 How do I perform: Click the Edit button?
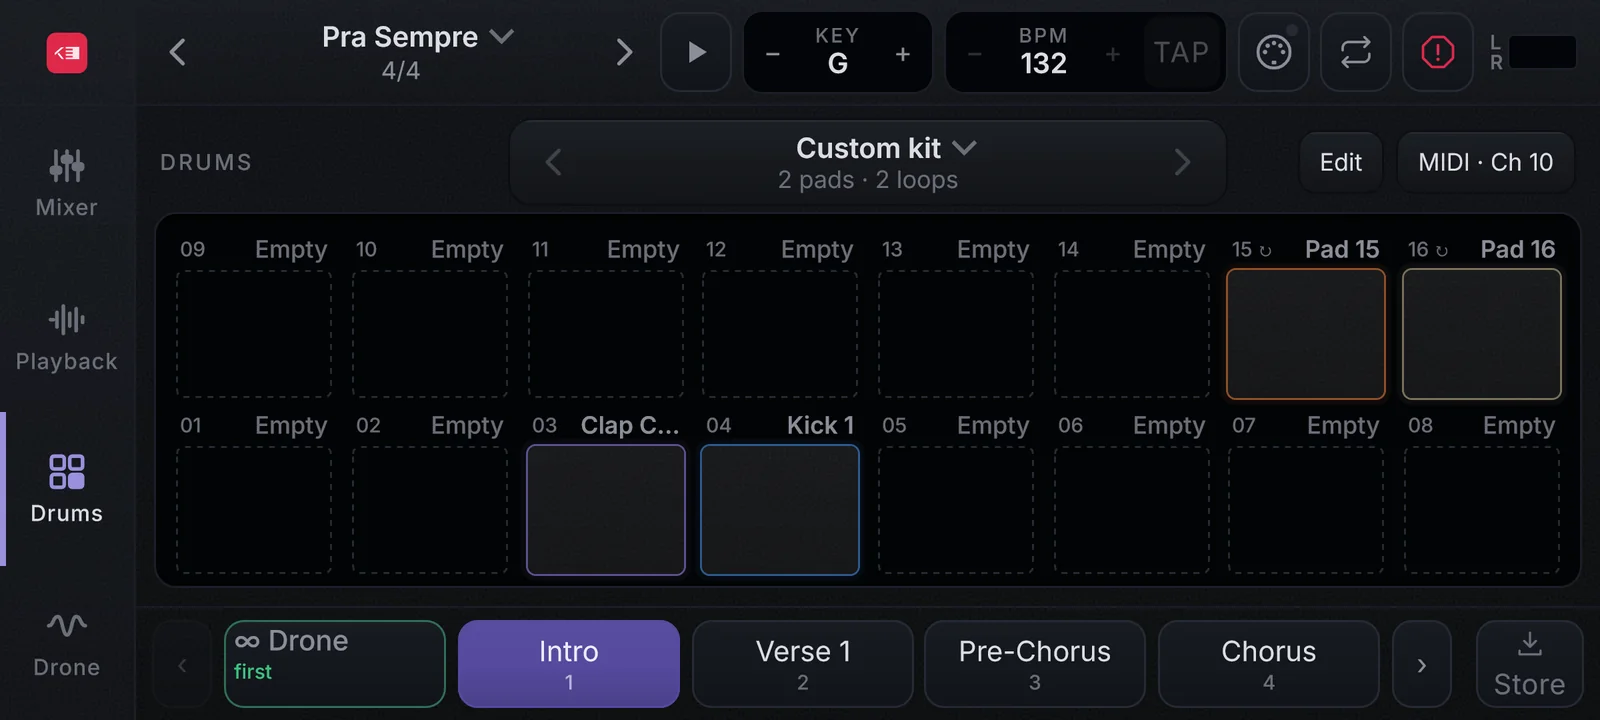coord(1341,162)
